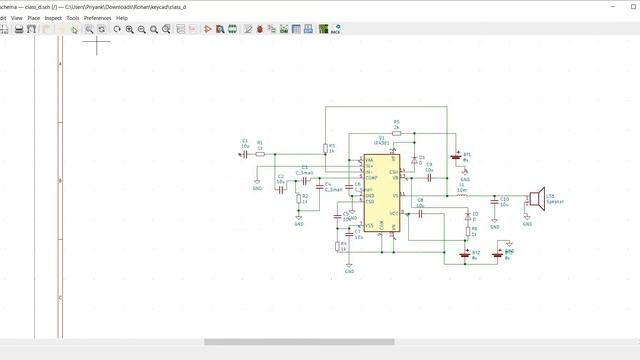Viewport: 640px width, 360px height.
Task: Open Pcbnew board editor icon
Action: (324, 29)
